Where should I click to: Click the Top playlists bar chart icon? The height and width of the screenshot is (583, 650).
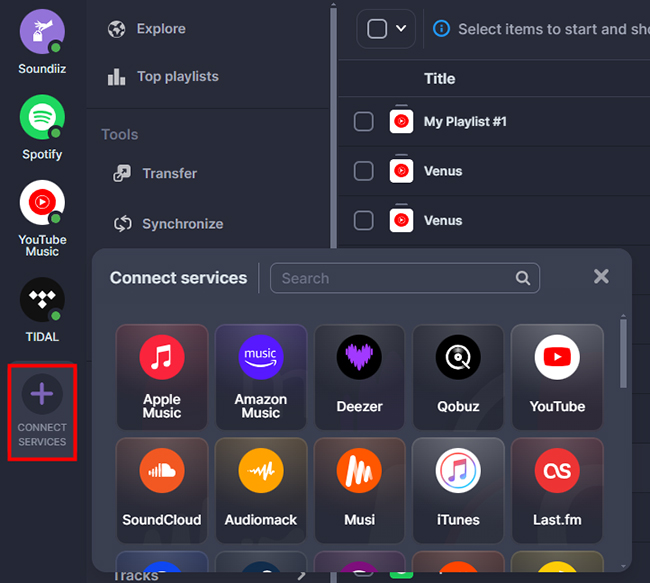click(x=116, y=77)
